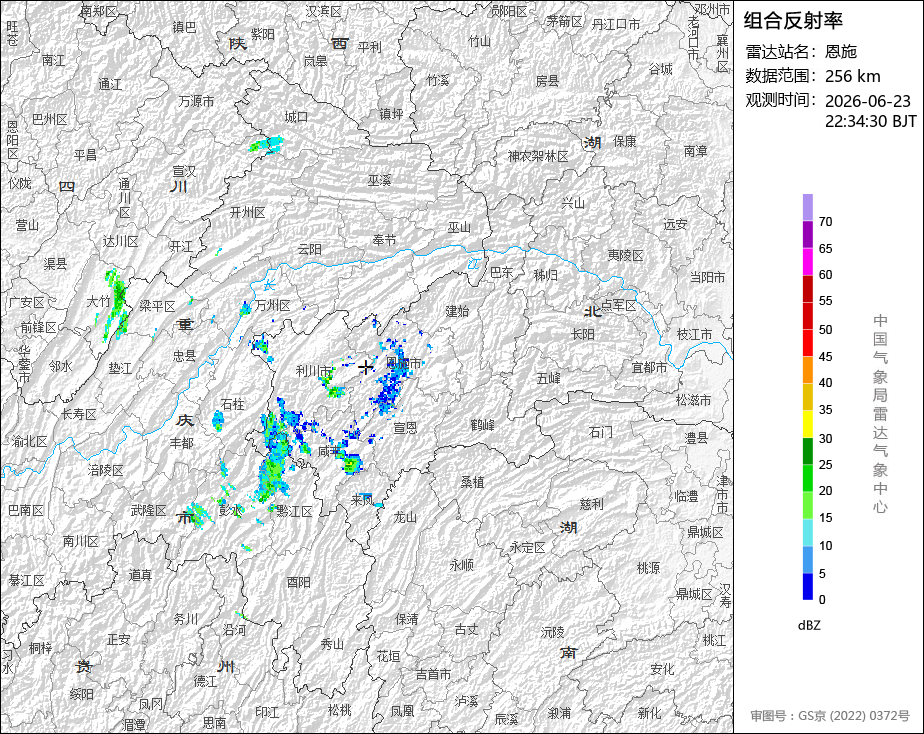The image size is (924, 734).
Task: Click the orange 40-45 dBZ legend swatch
Action: coord(807,370)
